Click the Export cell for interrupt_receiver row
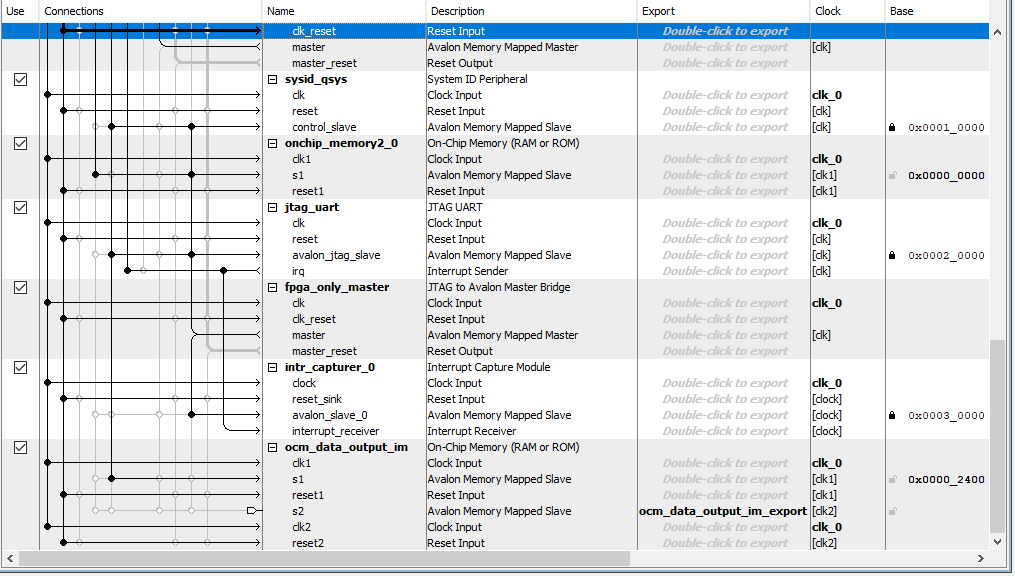 [x=725, y=431]
